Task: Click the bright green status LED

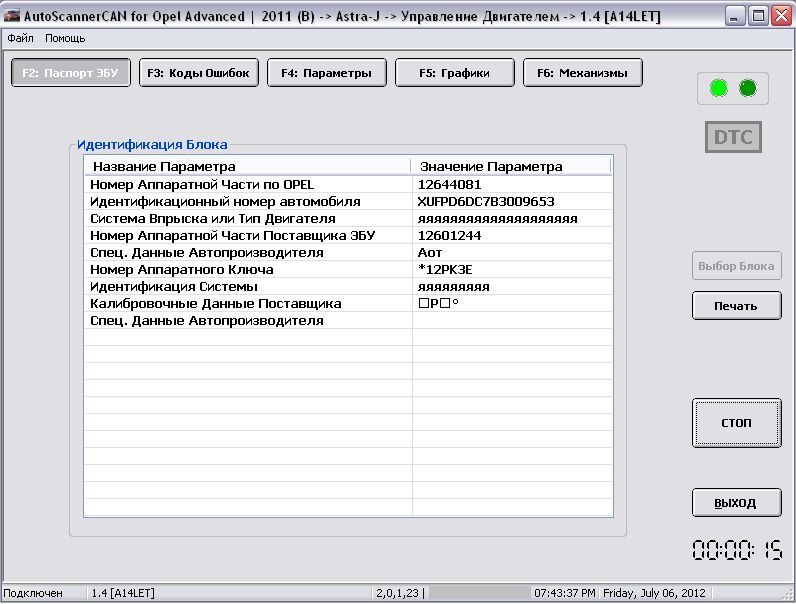Action: point(718,89)
